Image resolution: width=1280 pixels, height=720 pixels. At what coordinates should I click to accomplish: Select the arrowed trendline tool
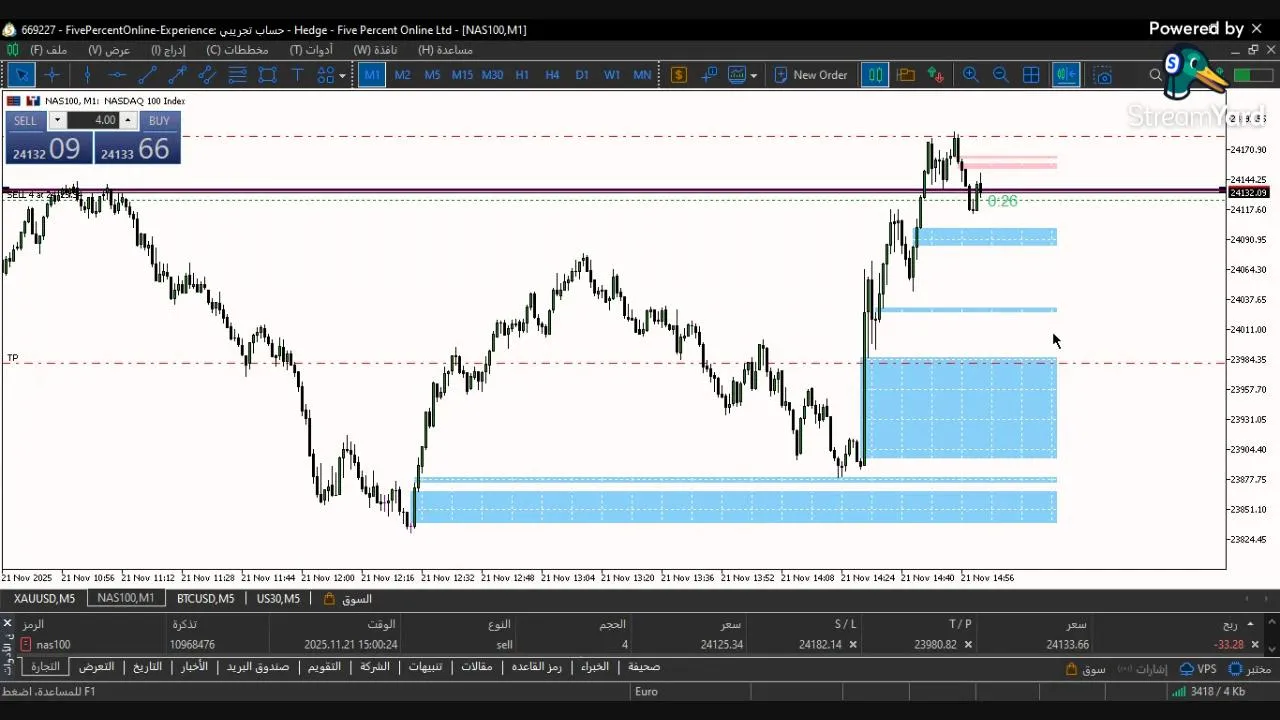pos(177,75)
